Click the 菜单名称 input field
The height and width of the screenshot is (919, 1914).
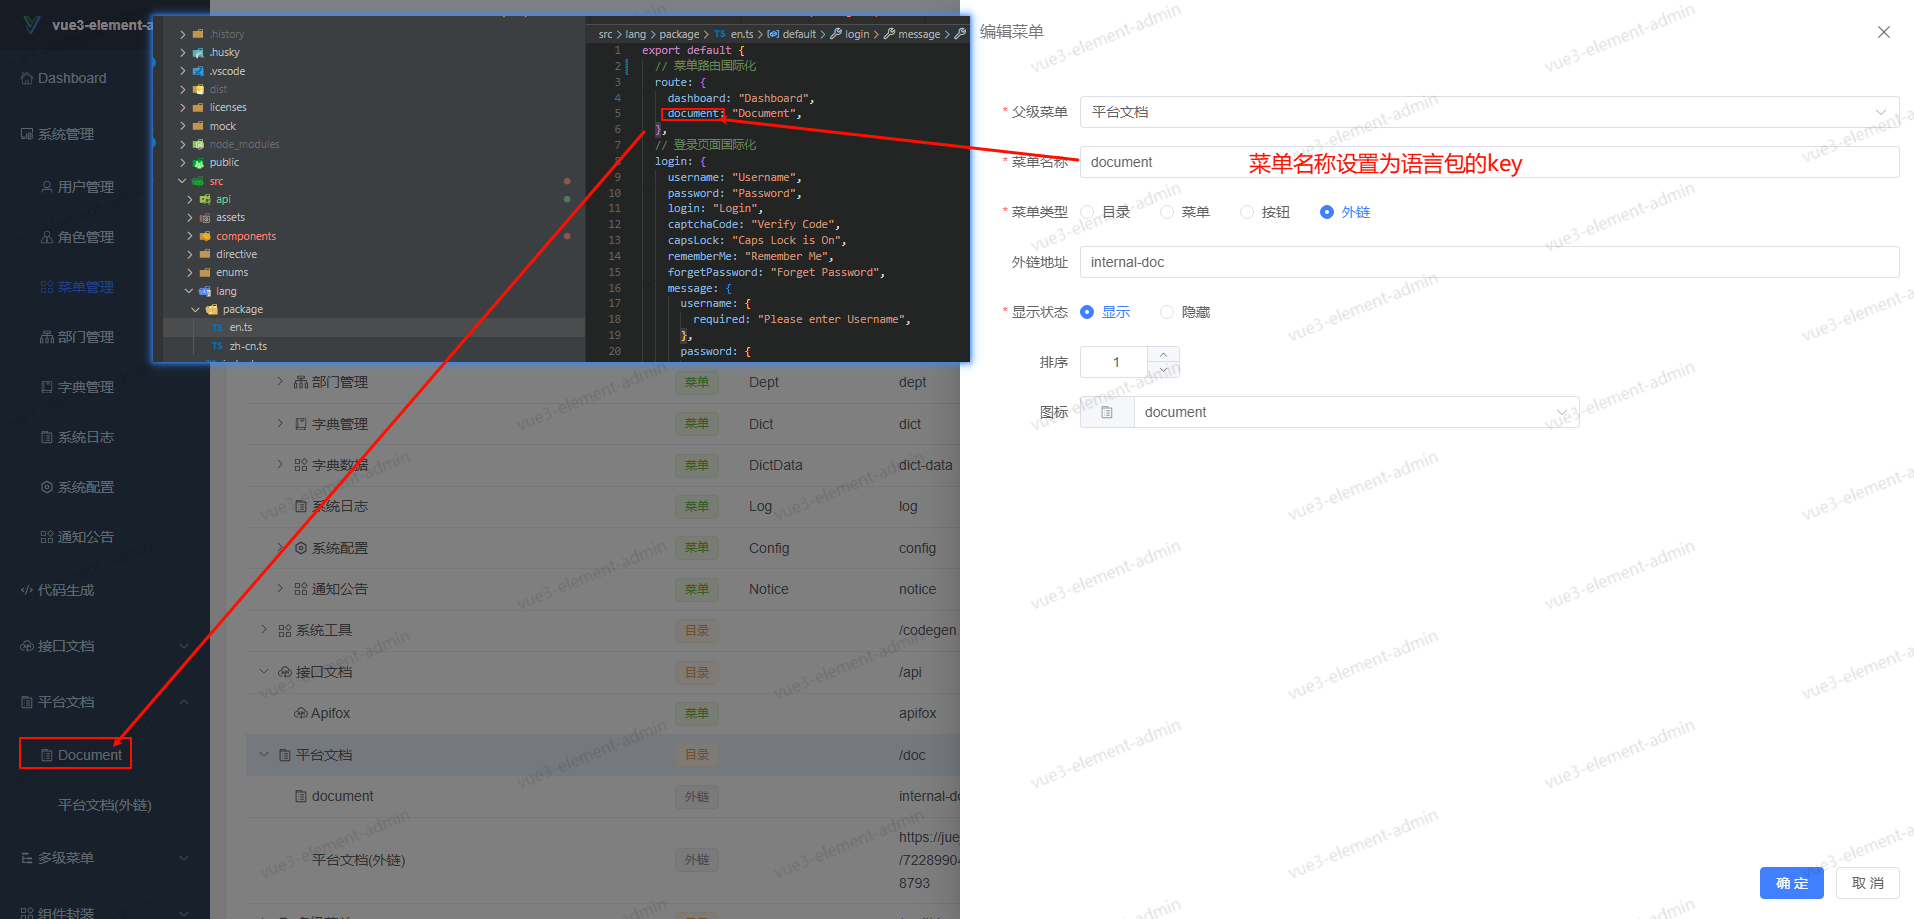point(1488,162)
